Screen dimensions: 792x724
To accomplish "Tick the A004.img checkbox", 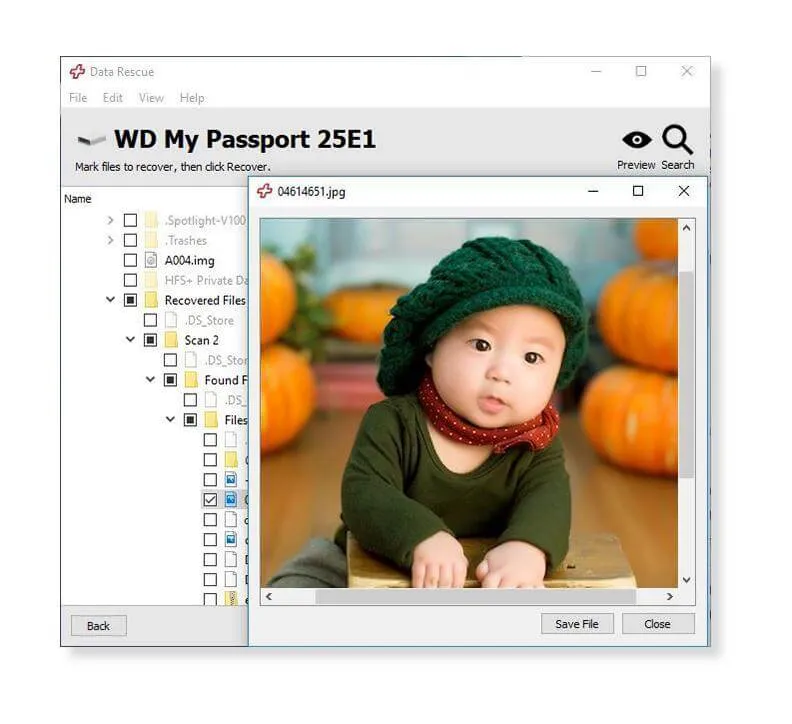I will click(x=130, y=260).
